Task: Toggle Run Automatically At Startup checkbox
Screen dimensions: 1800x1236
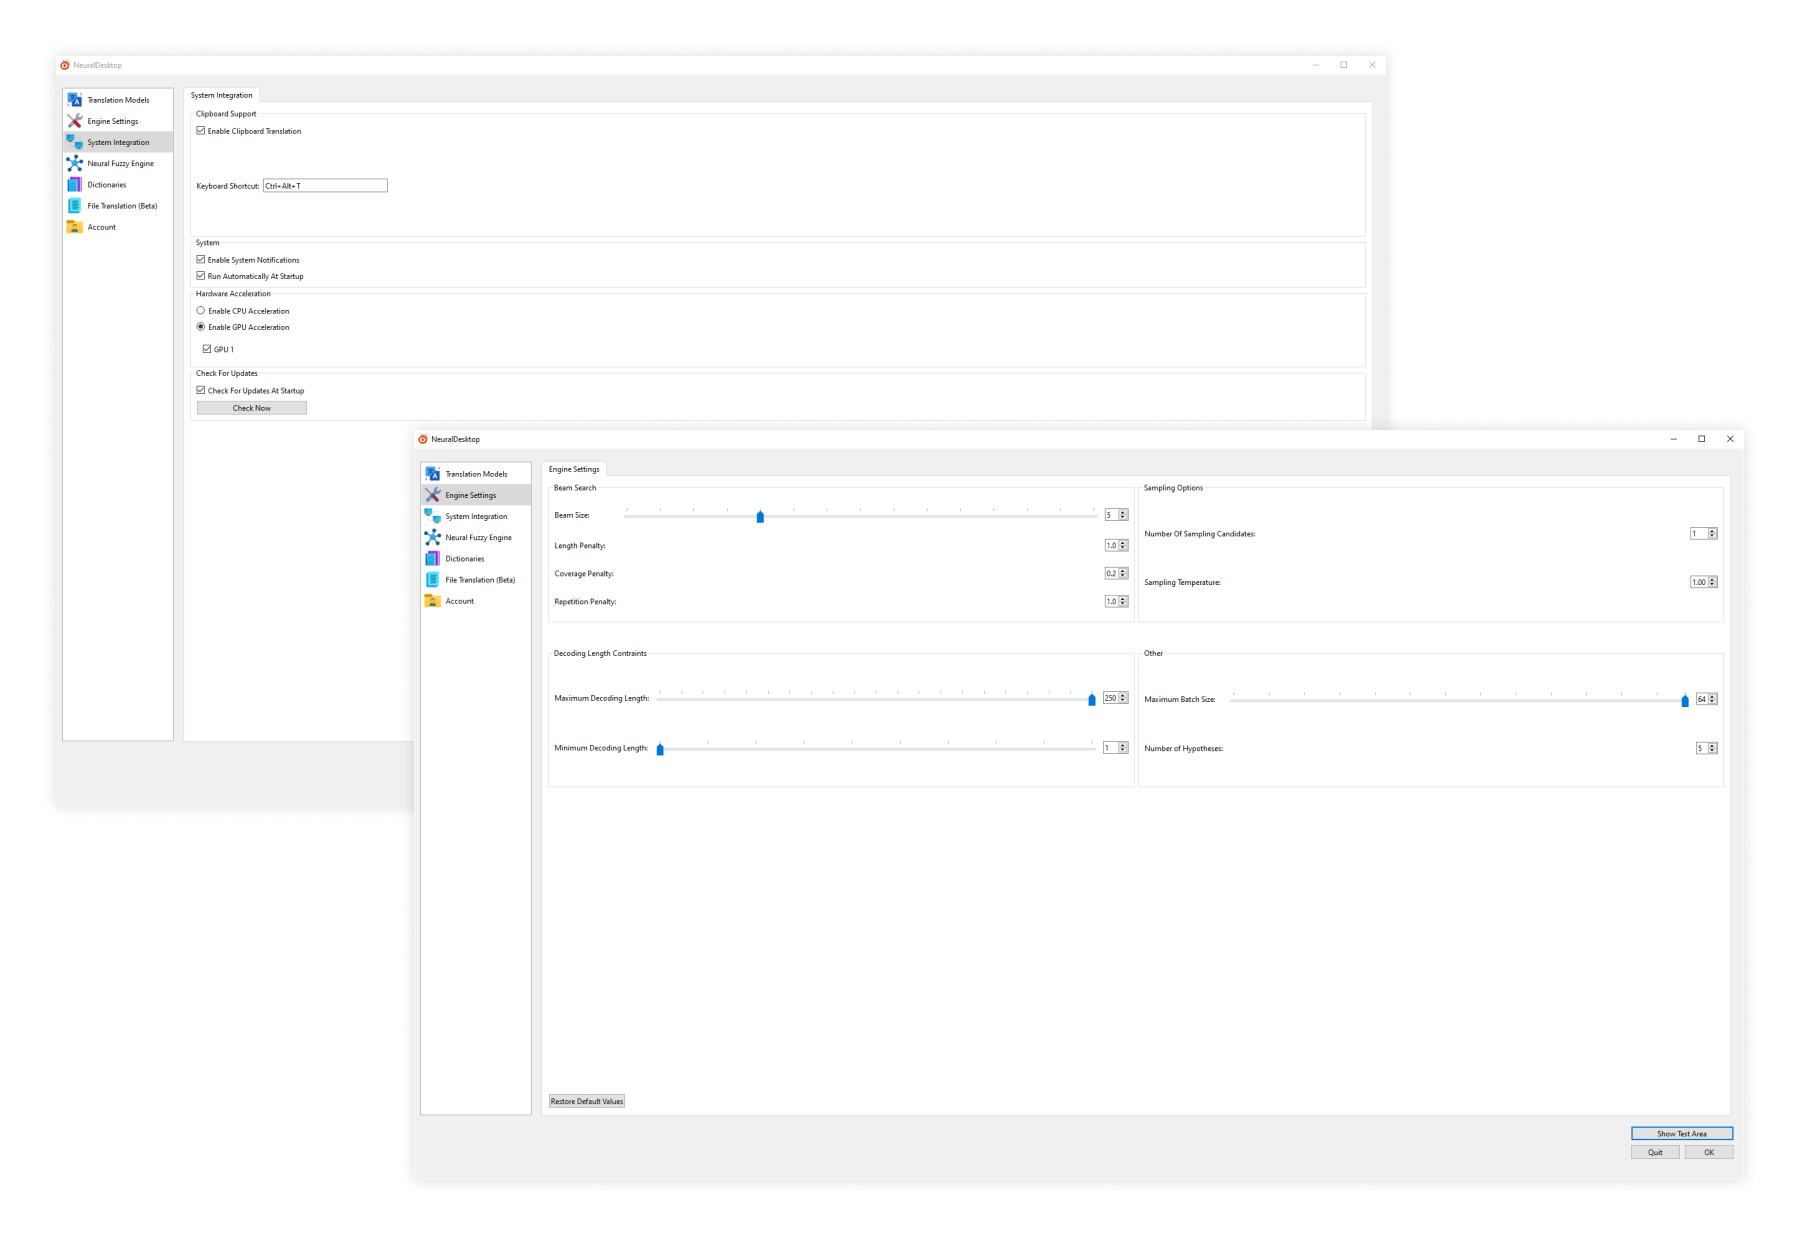Action: [201, 276]
